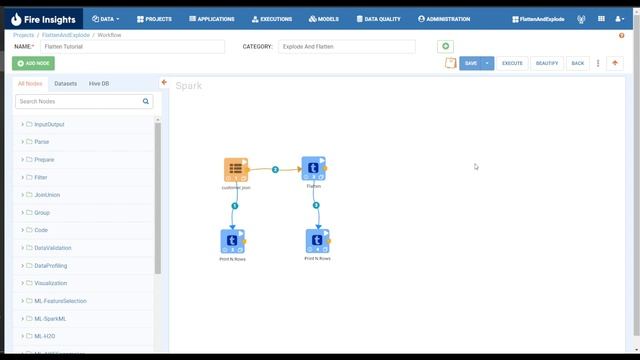Select Print N Rows node under customer json
640x360 pixels.
coord(233,241)
